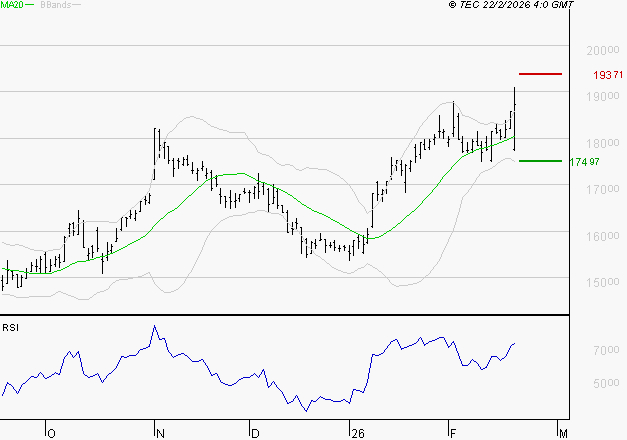Click the green support level line
The image size is (627, 440).
coord(540,161)
